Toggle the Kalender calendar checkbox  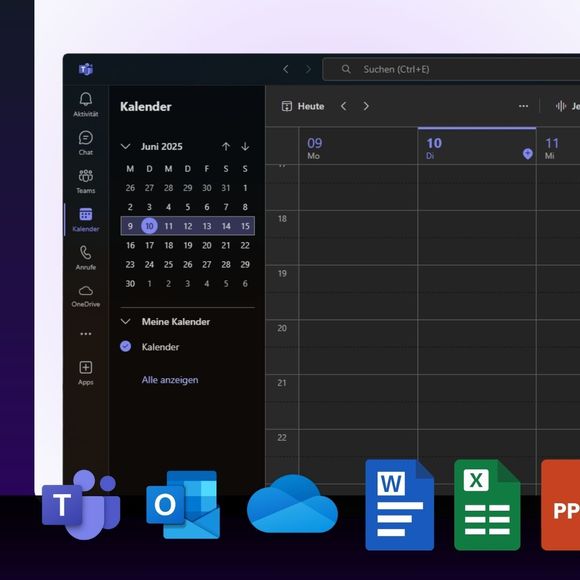[x=125, y=347]
